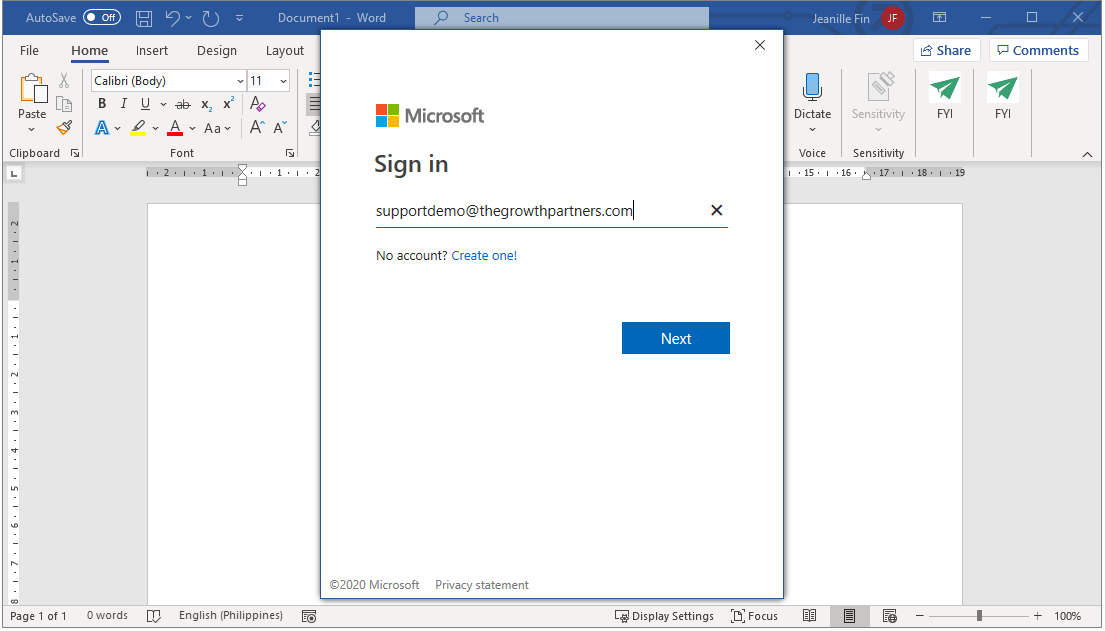Collapse the ribbon chevron
The width and height of the screenshot is (1105, 631).
coord(1087,154)
